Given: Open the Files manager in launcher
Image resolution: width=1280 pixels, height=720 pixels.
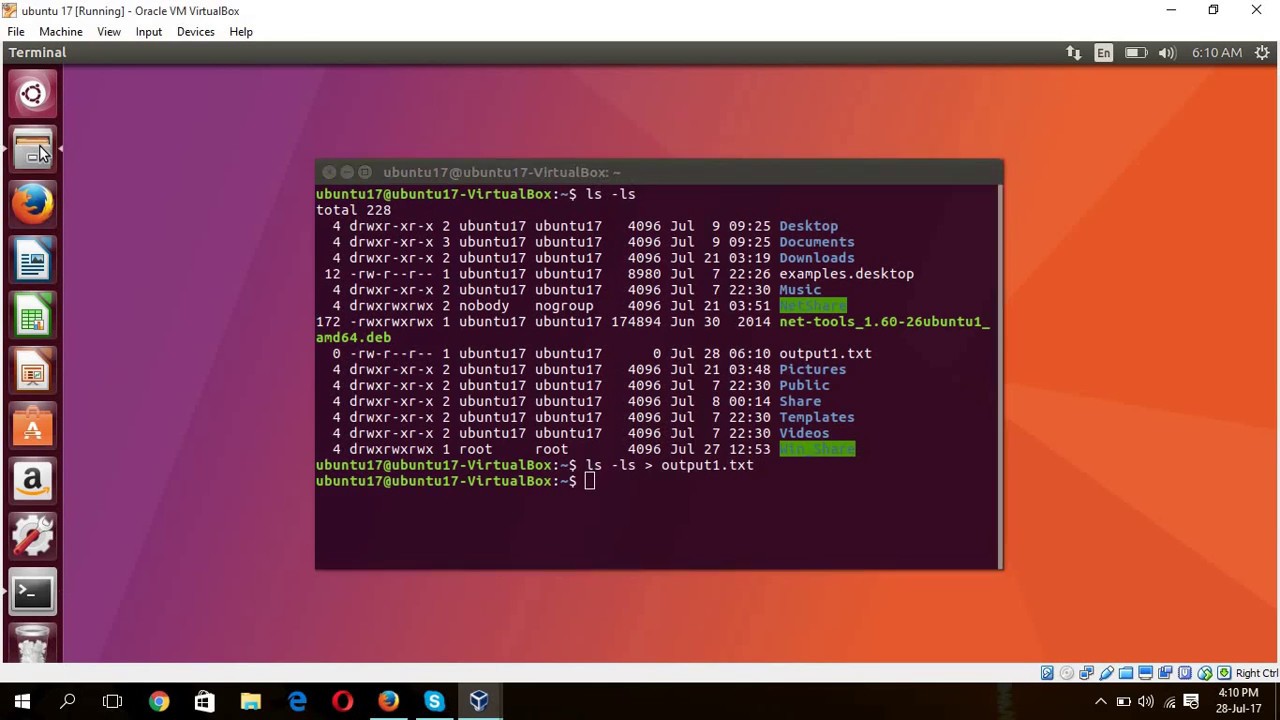Looking at the screenshot, I should coord(32,150).
